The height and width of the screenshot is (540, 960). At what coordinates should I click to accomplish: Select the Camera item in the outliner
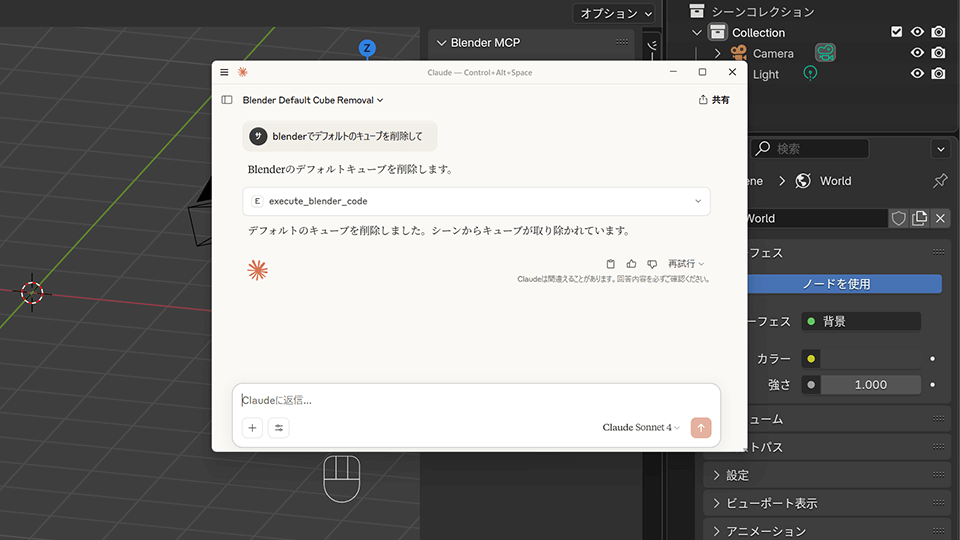click(x=773, y=53)
